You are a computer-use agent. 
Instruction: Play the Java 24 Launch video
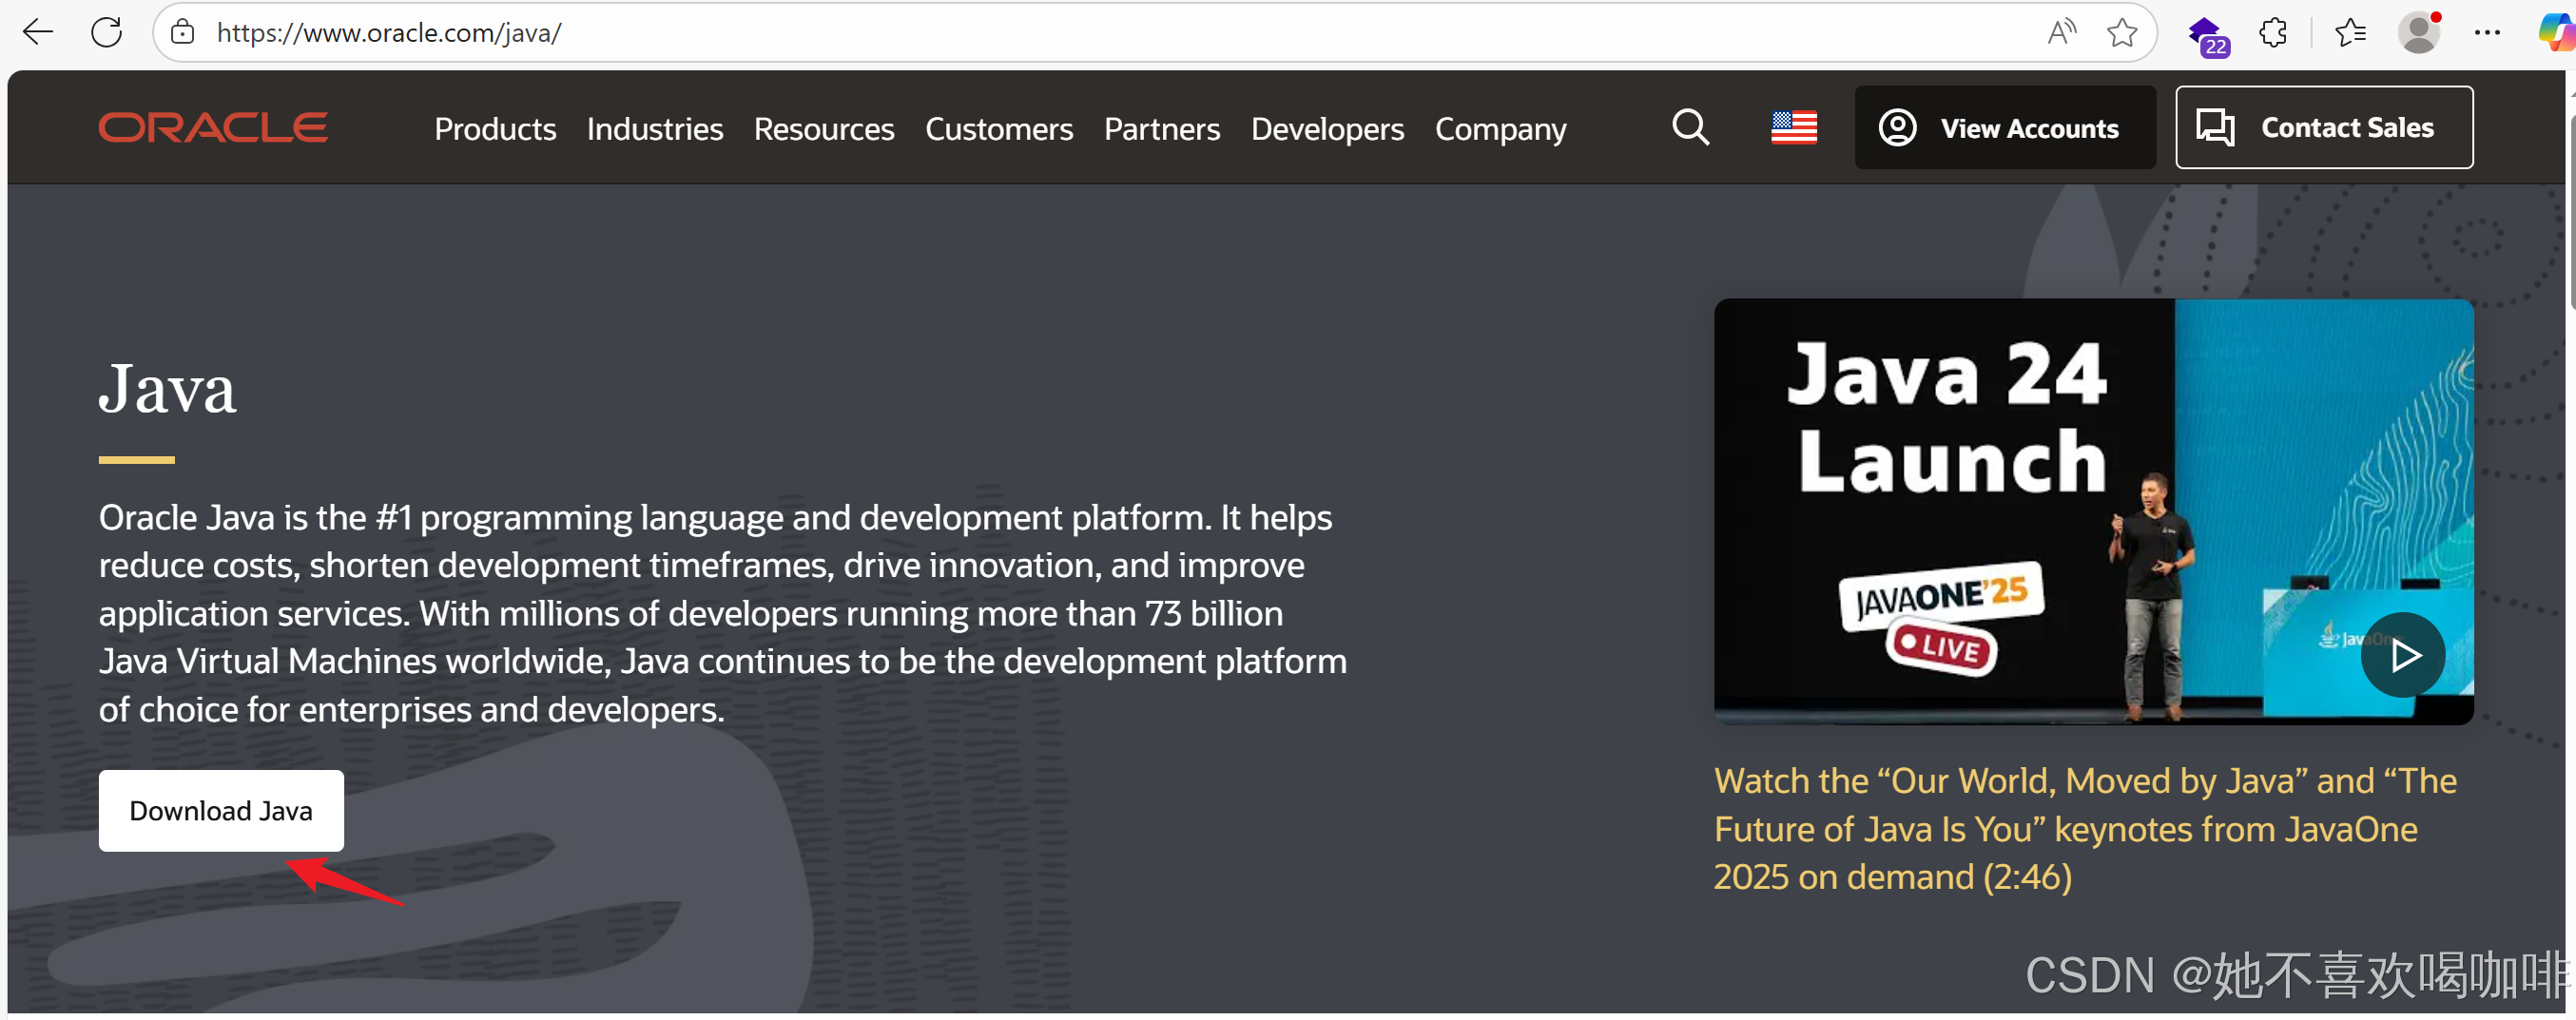point(2403,656)
